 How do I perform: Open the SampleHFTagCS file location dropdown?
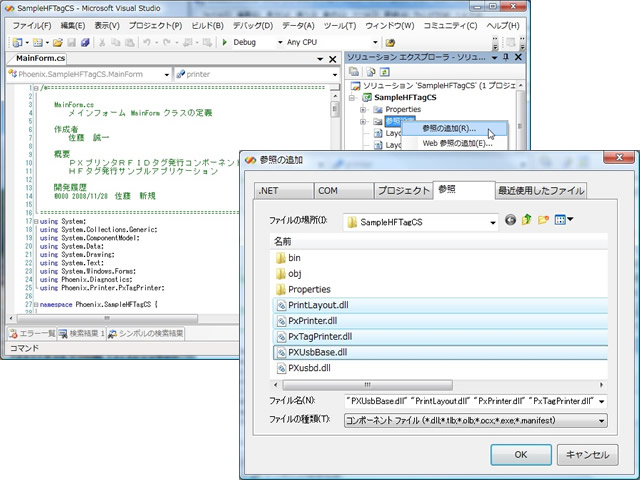493,222
